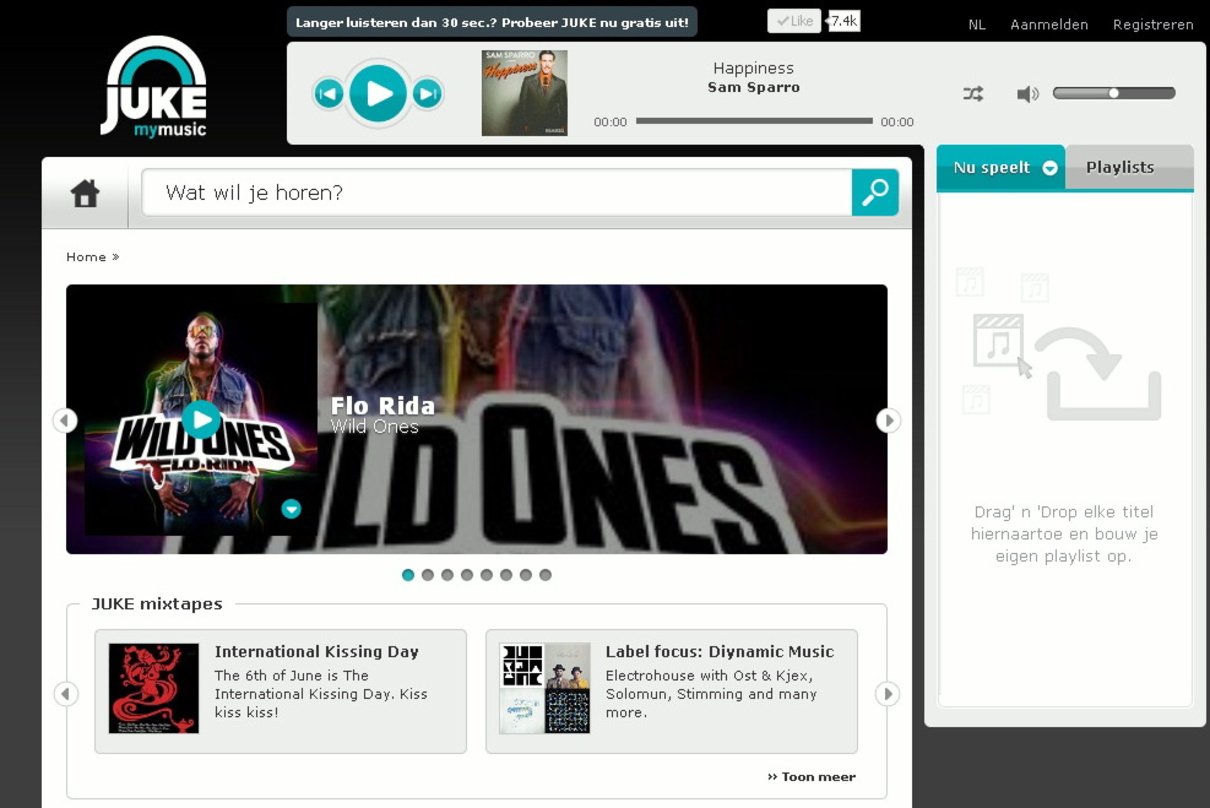Viewport: 1210px width, 808px height.
Task: Select the sixth carousel dot
Action: pyautogui.click(x=506, y=575)
